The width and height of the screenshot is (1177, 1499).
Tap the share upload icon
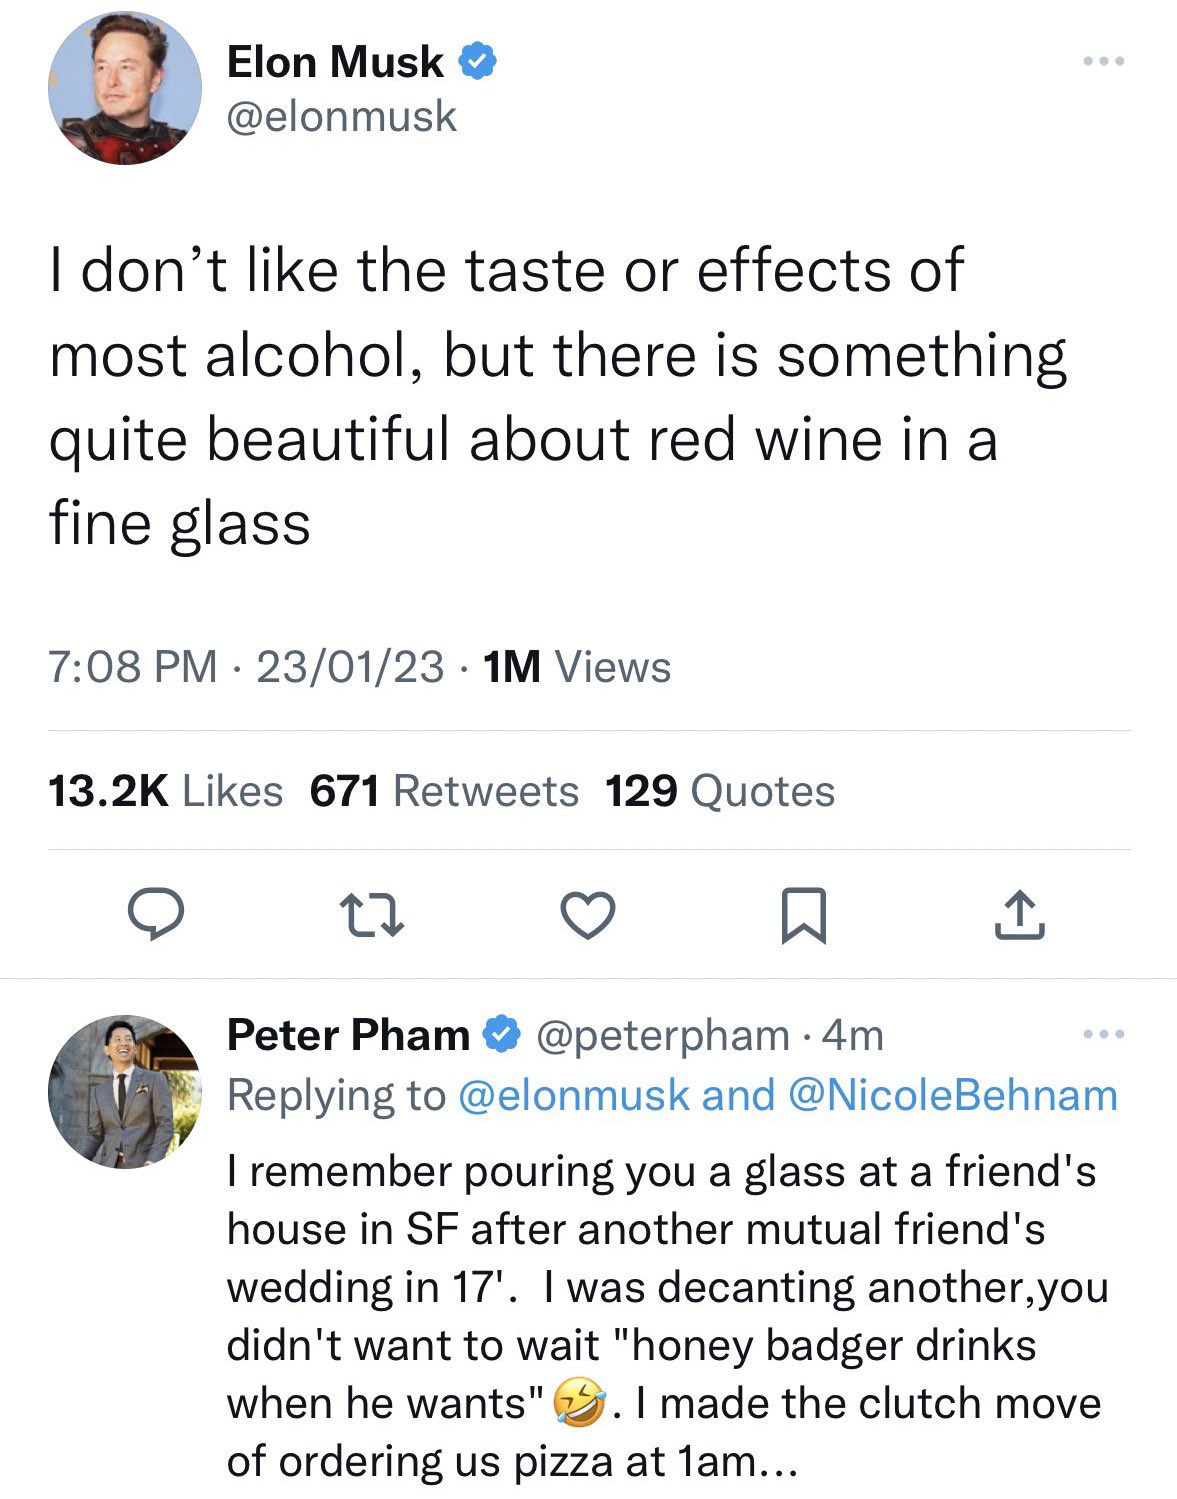coord(1020,915)
